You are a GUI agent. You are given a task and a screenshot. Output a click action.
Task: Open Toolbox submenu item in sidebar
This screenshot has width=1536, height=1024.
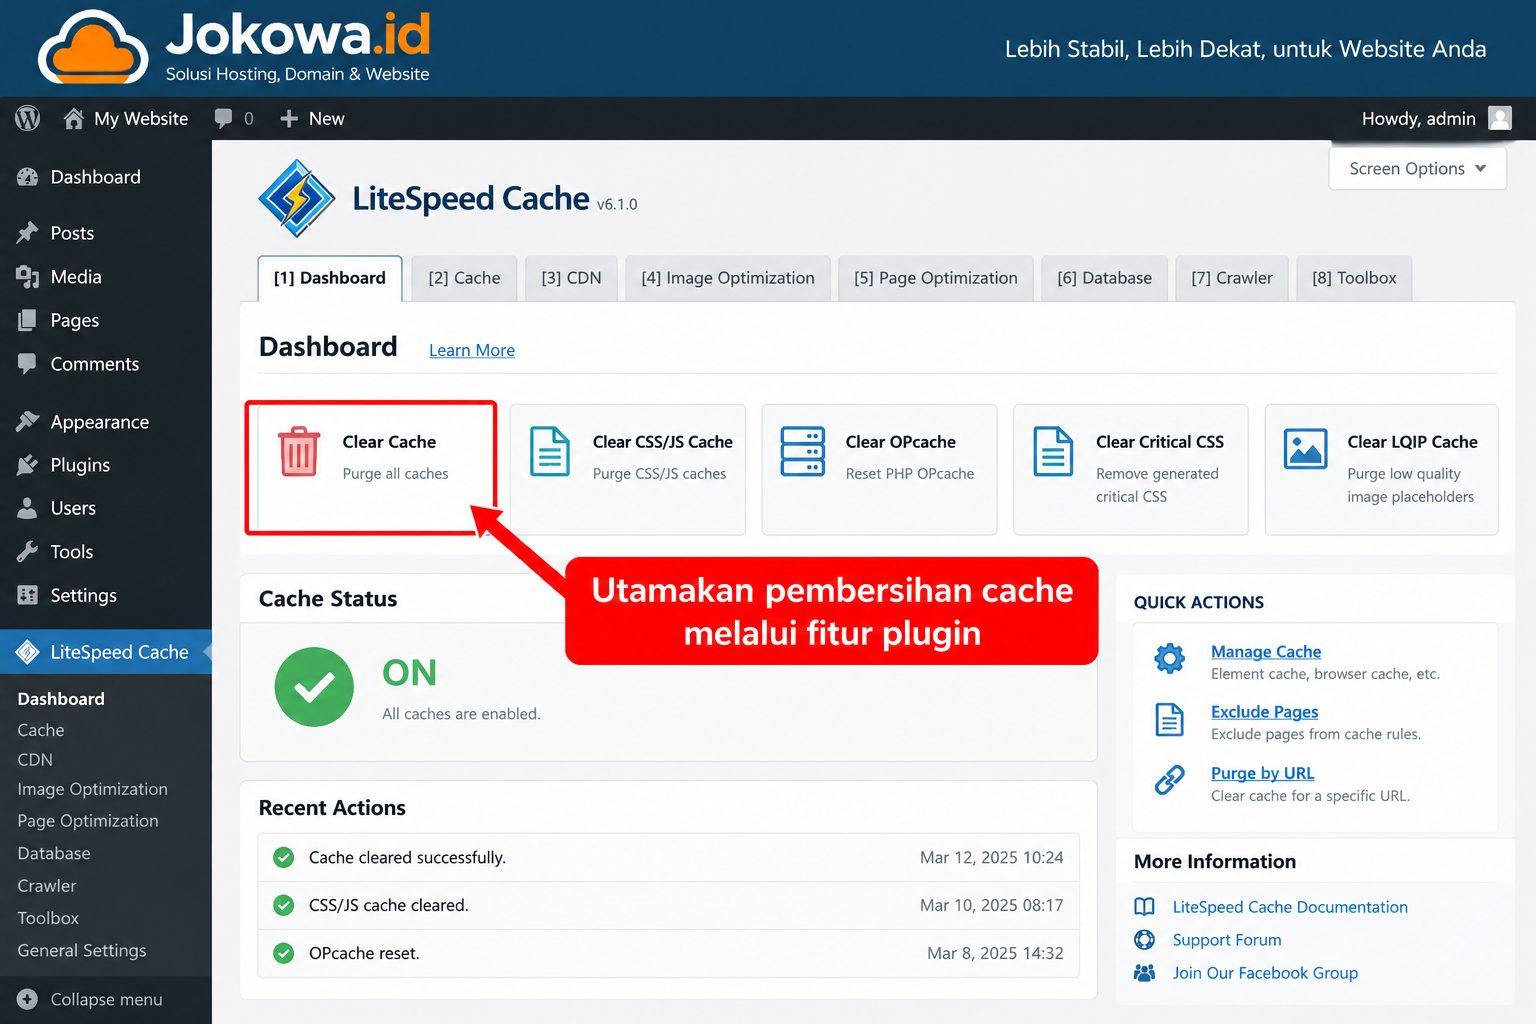click(48, 918)
